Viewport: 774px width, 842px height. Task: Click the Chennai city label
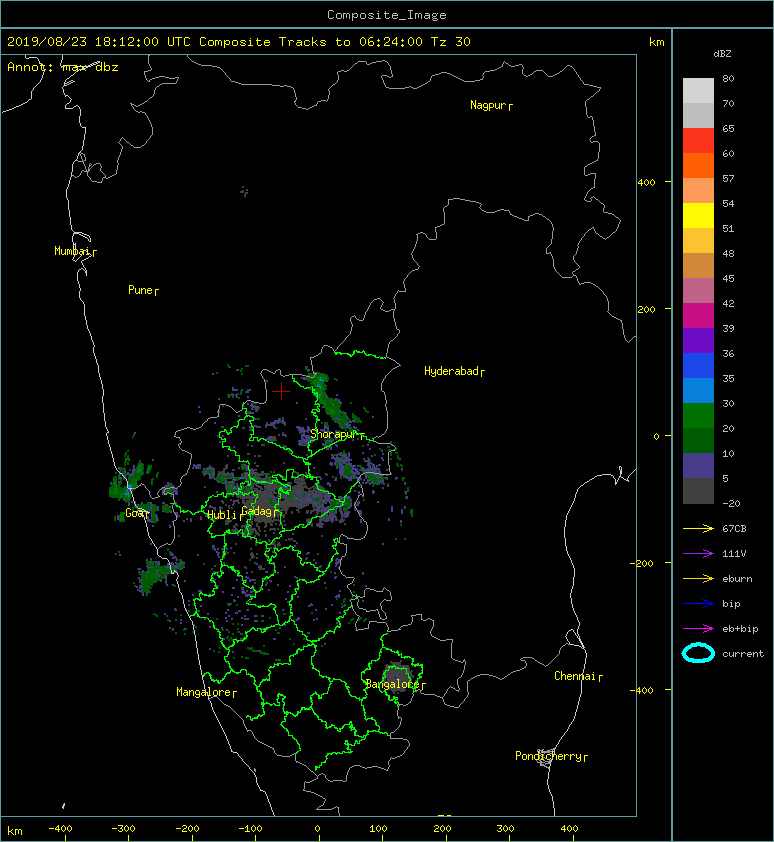[x=575, y=676]
